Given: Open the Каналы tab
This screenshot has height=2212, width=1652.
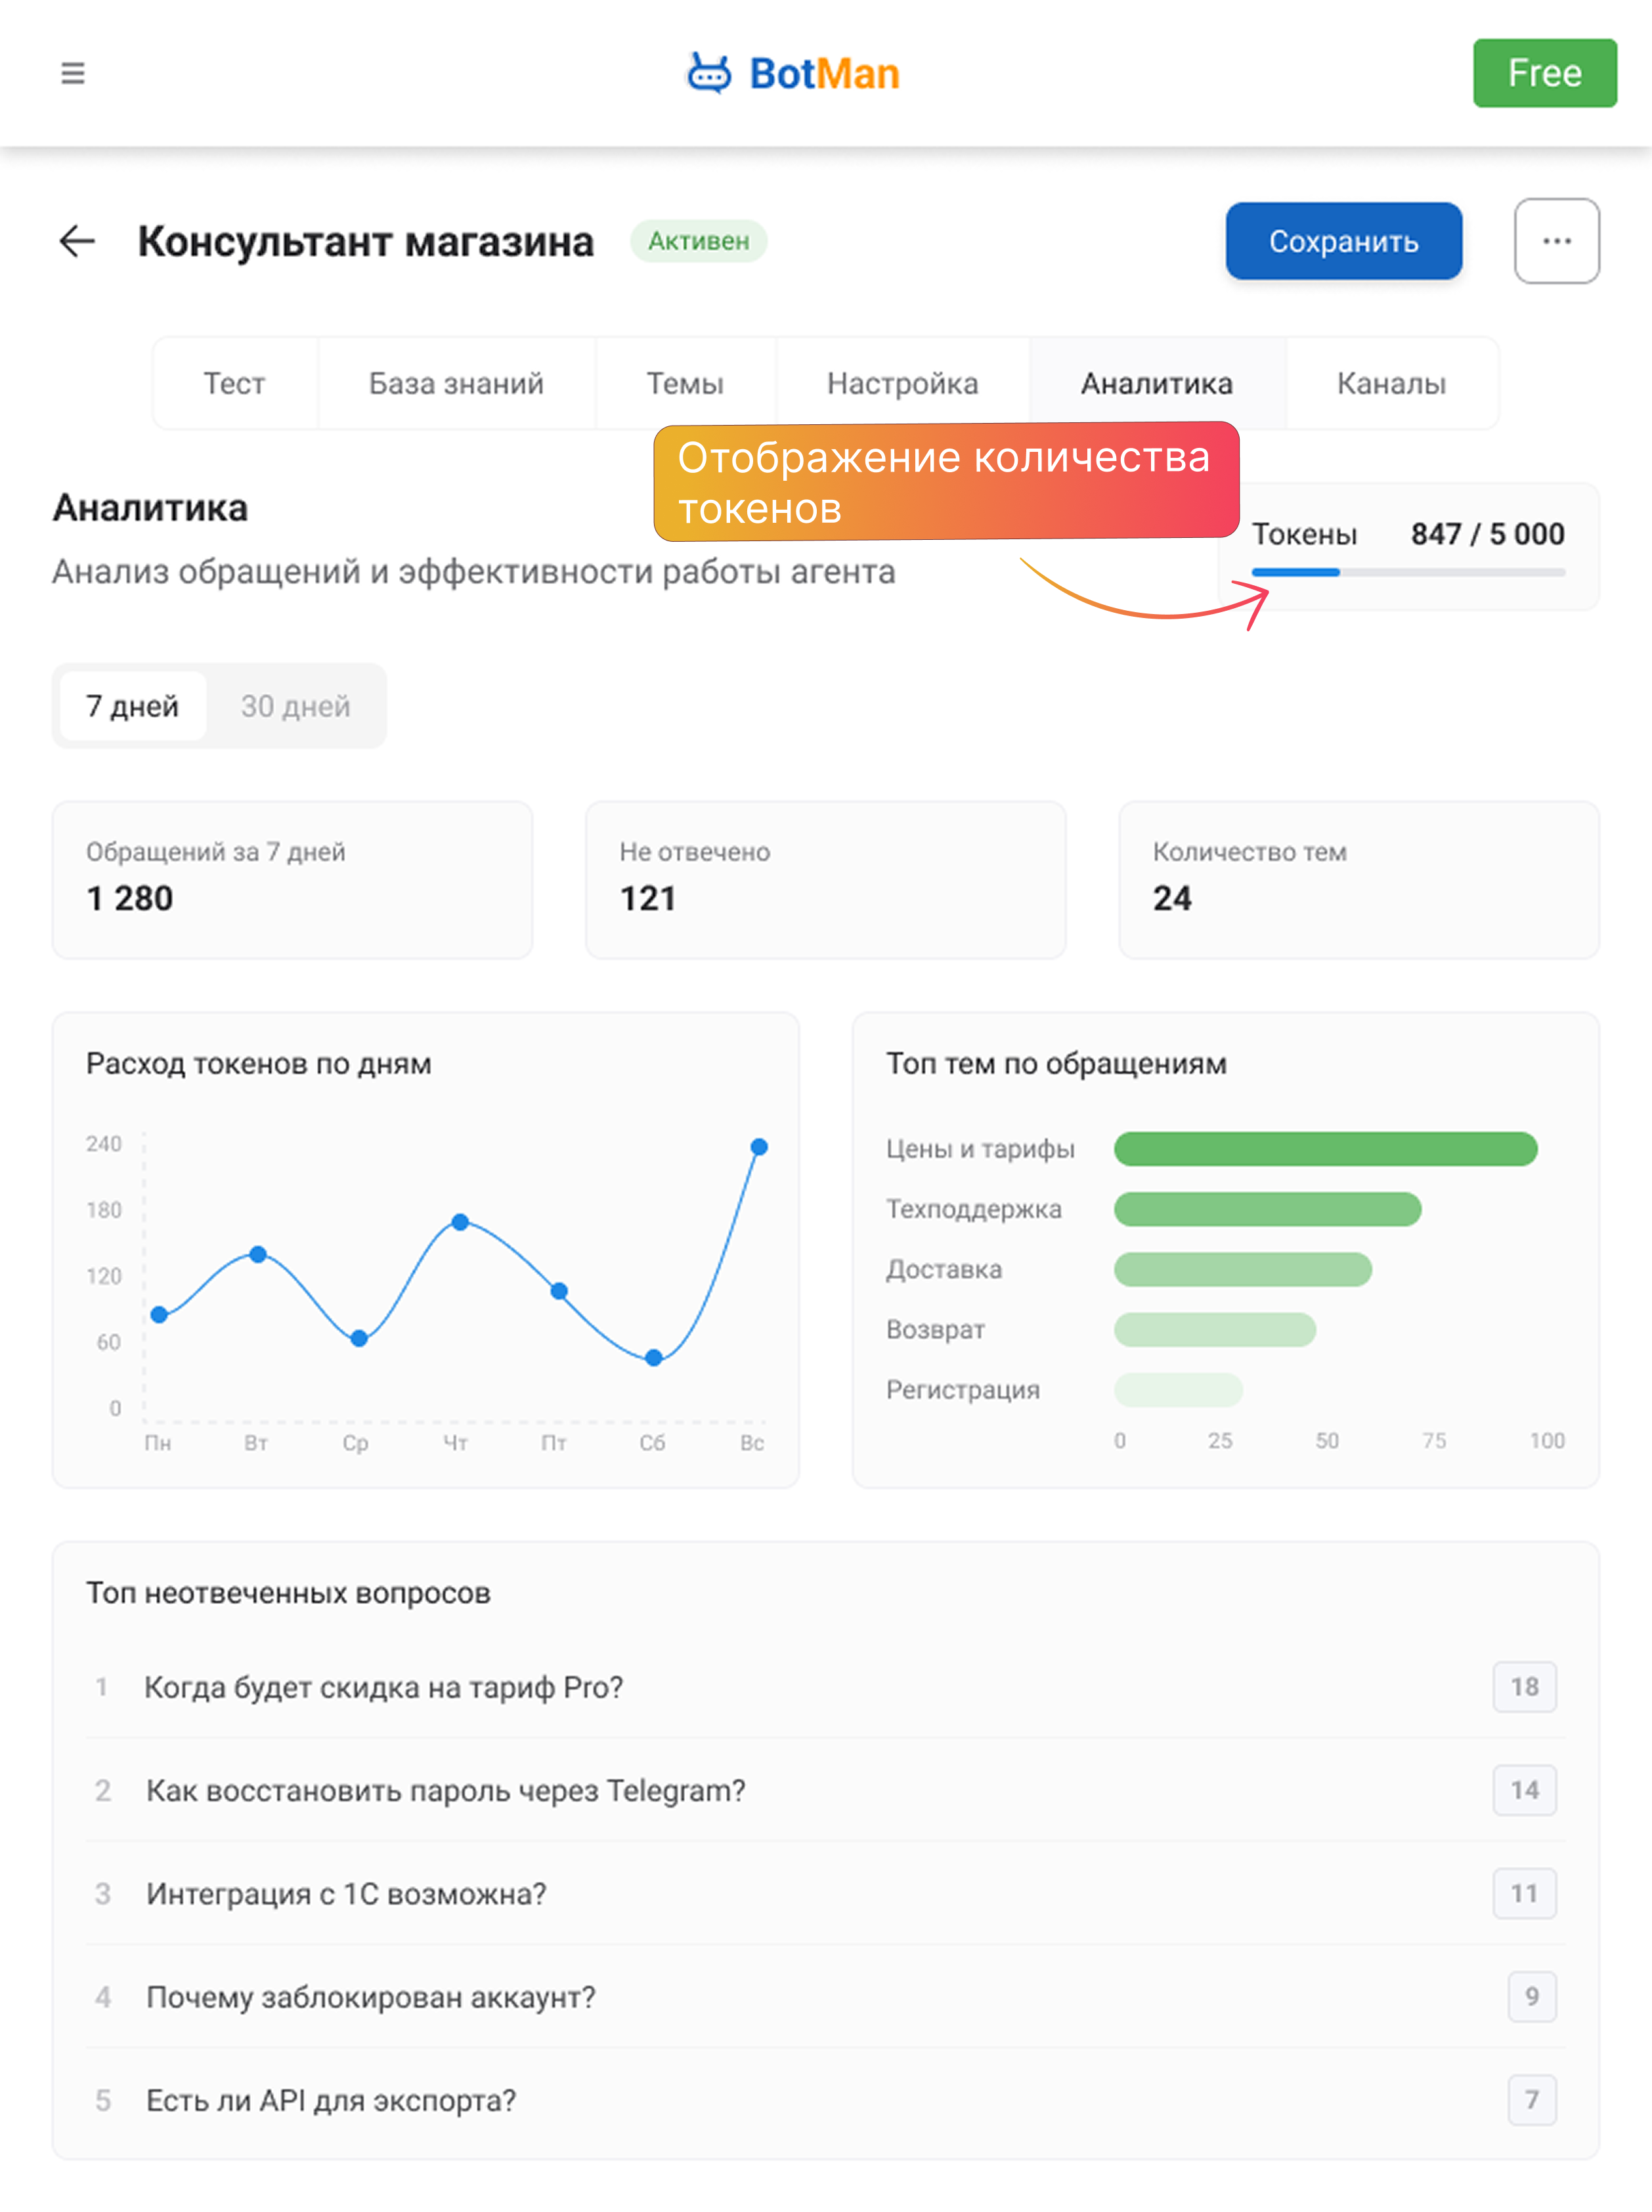Looking at the screenshot, I should [x=1391, y=383].
